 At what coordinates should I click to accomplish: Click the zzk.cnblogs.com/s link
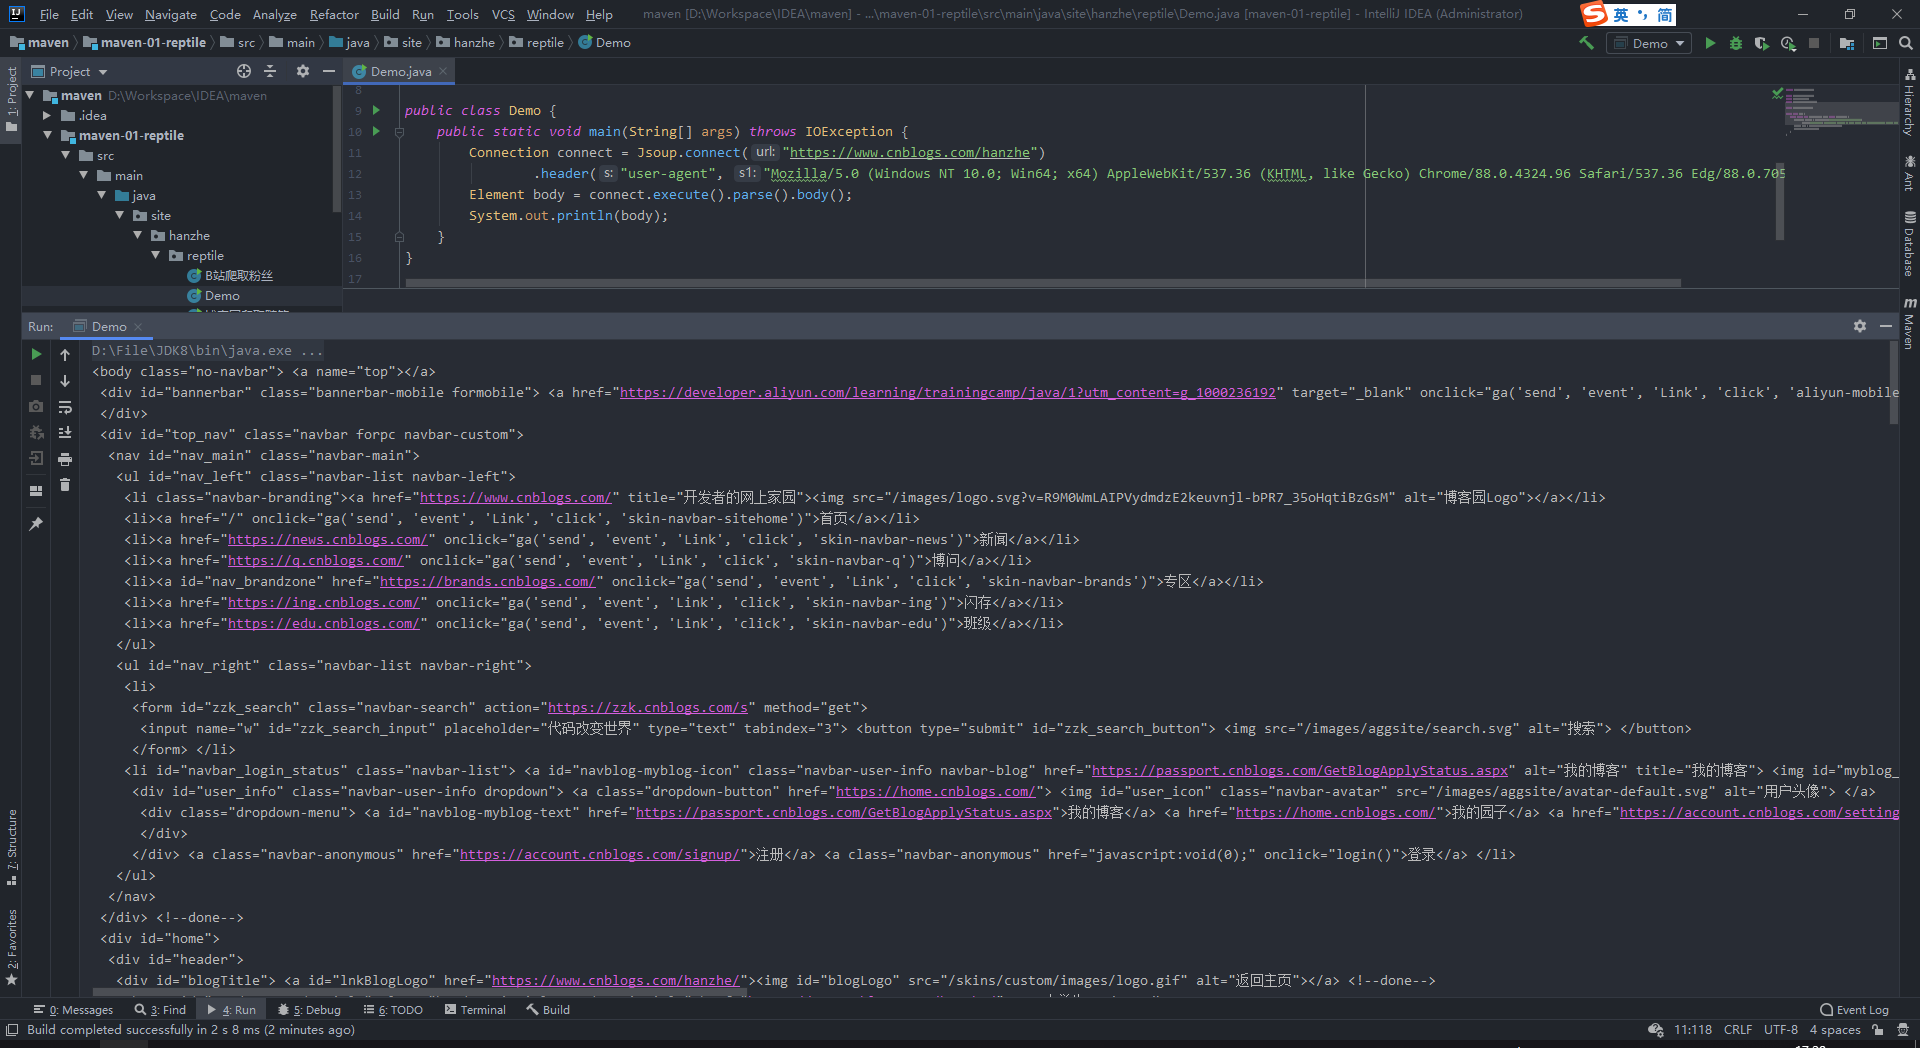[647, 708]
